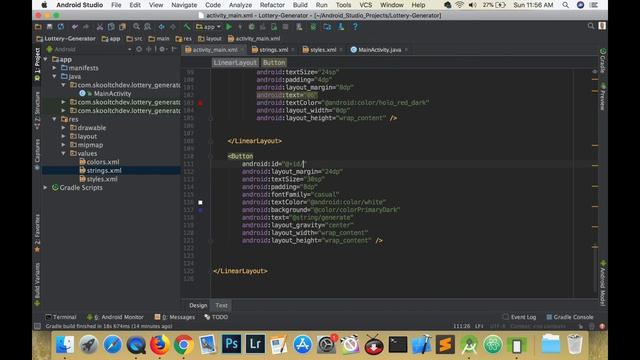640x360 pixels.
Task: Open Google Chrome from the Dock
Action: pyautogui.click(x=183, y=345)
